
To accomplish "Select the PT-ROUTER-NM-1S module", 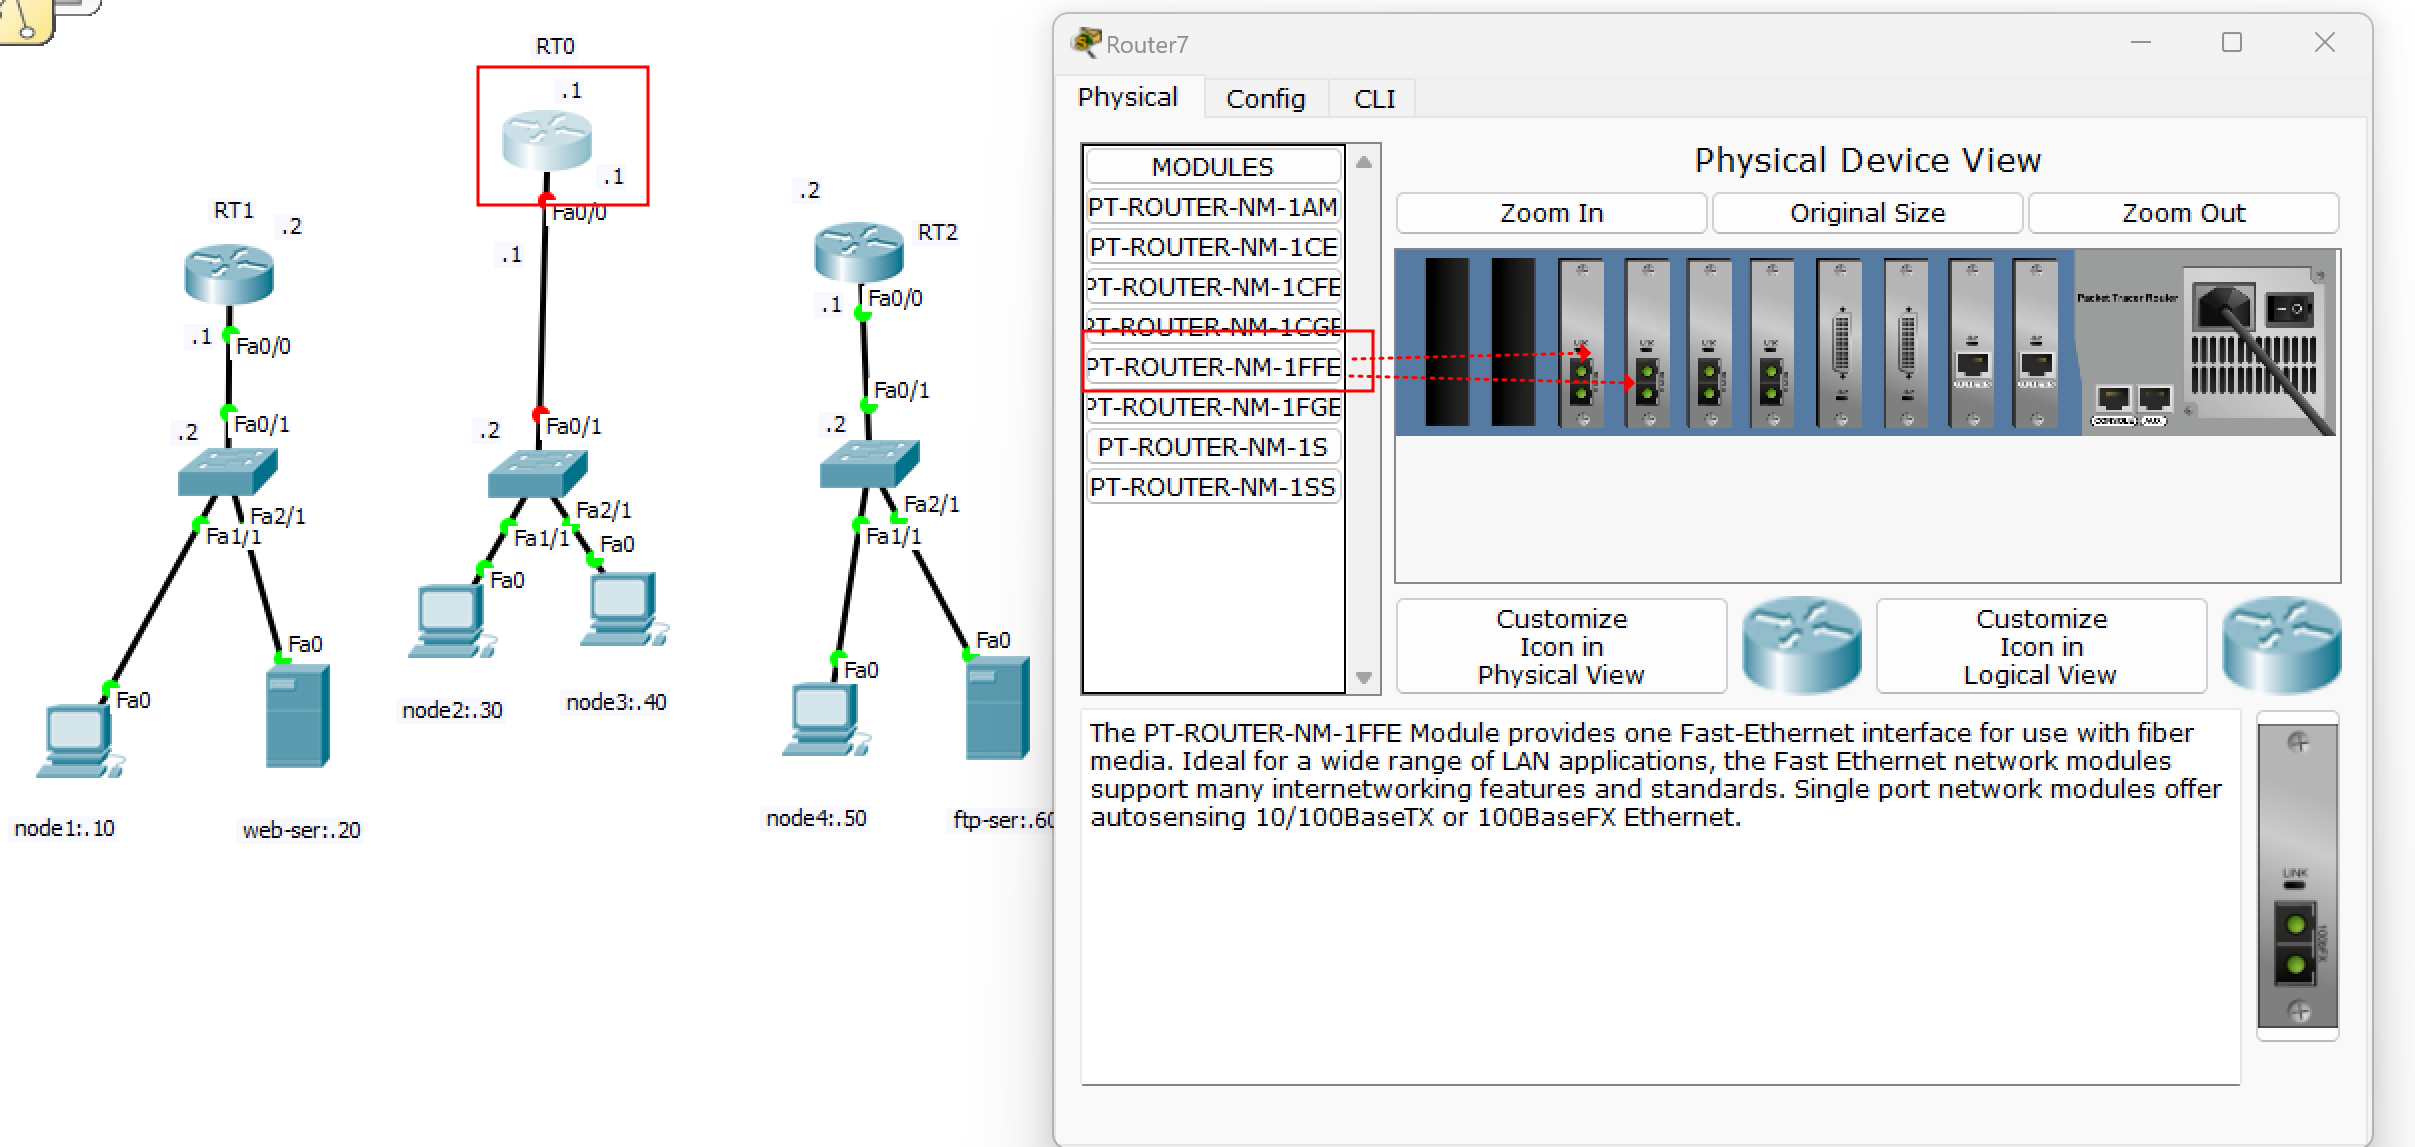I will 1213,447.
